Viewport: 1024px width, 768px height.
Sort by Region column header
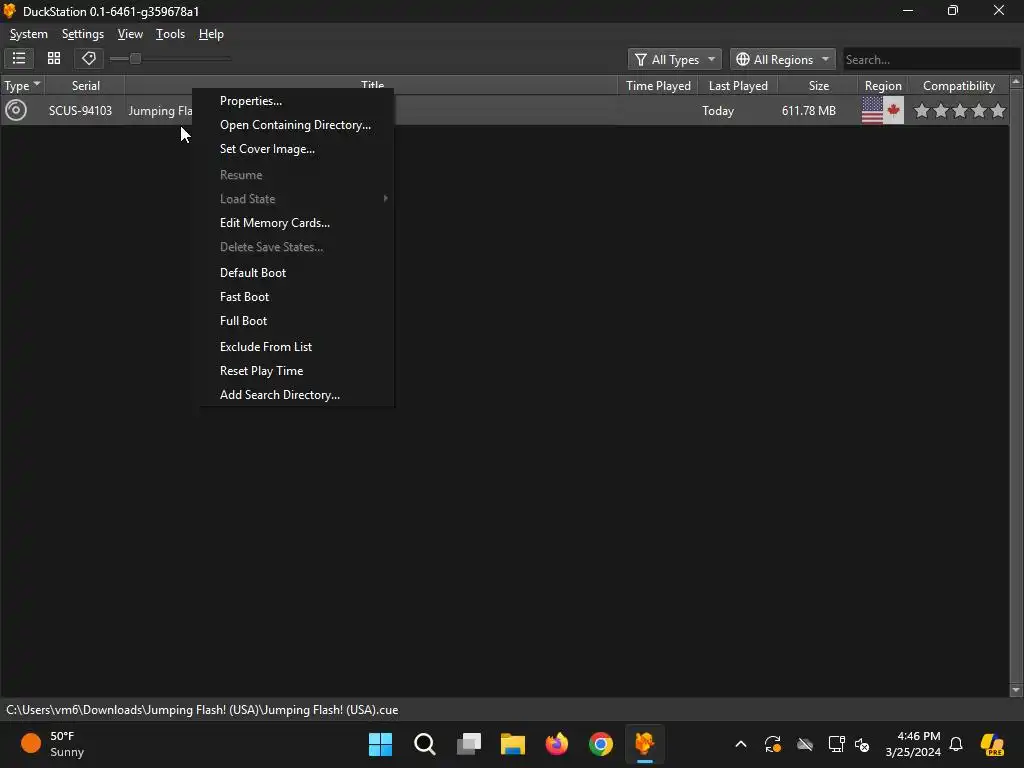point(883,86)
